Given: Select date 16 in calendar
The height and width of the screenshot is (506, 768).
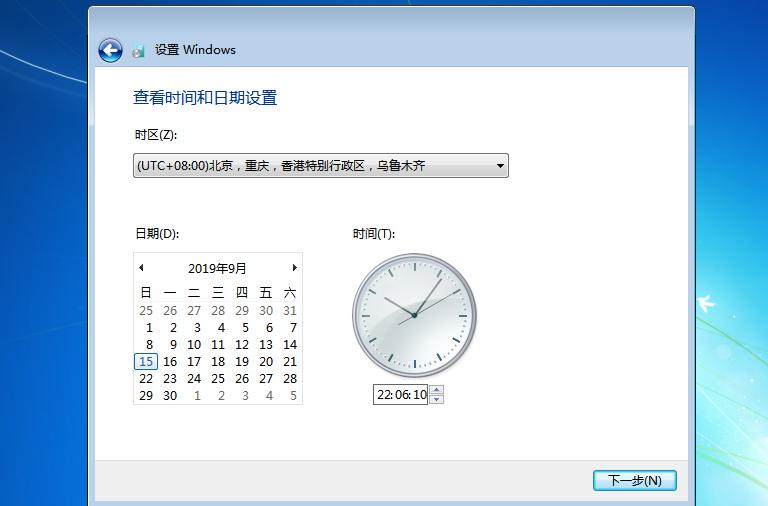Looking at the screenshot, I should point(170,362).
